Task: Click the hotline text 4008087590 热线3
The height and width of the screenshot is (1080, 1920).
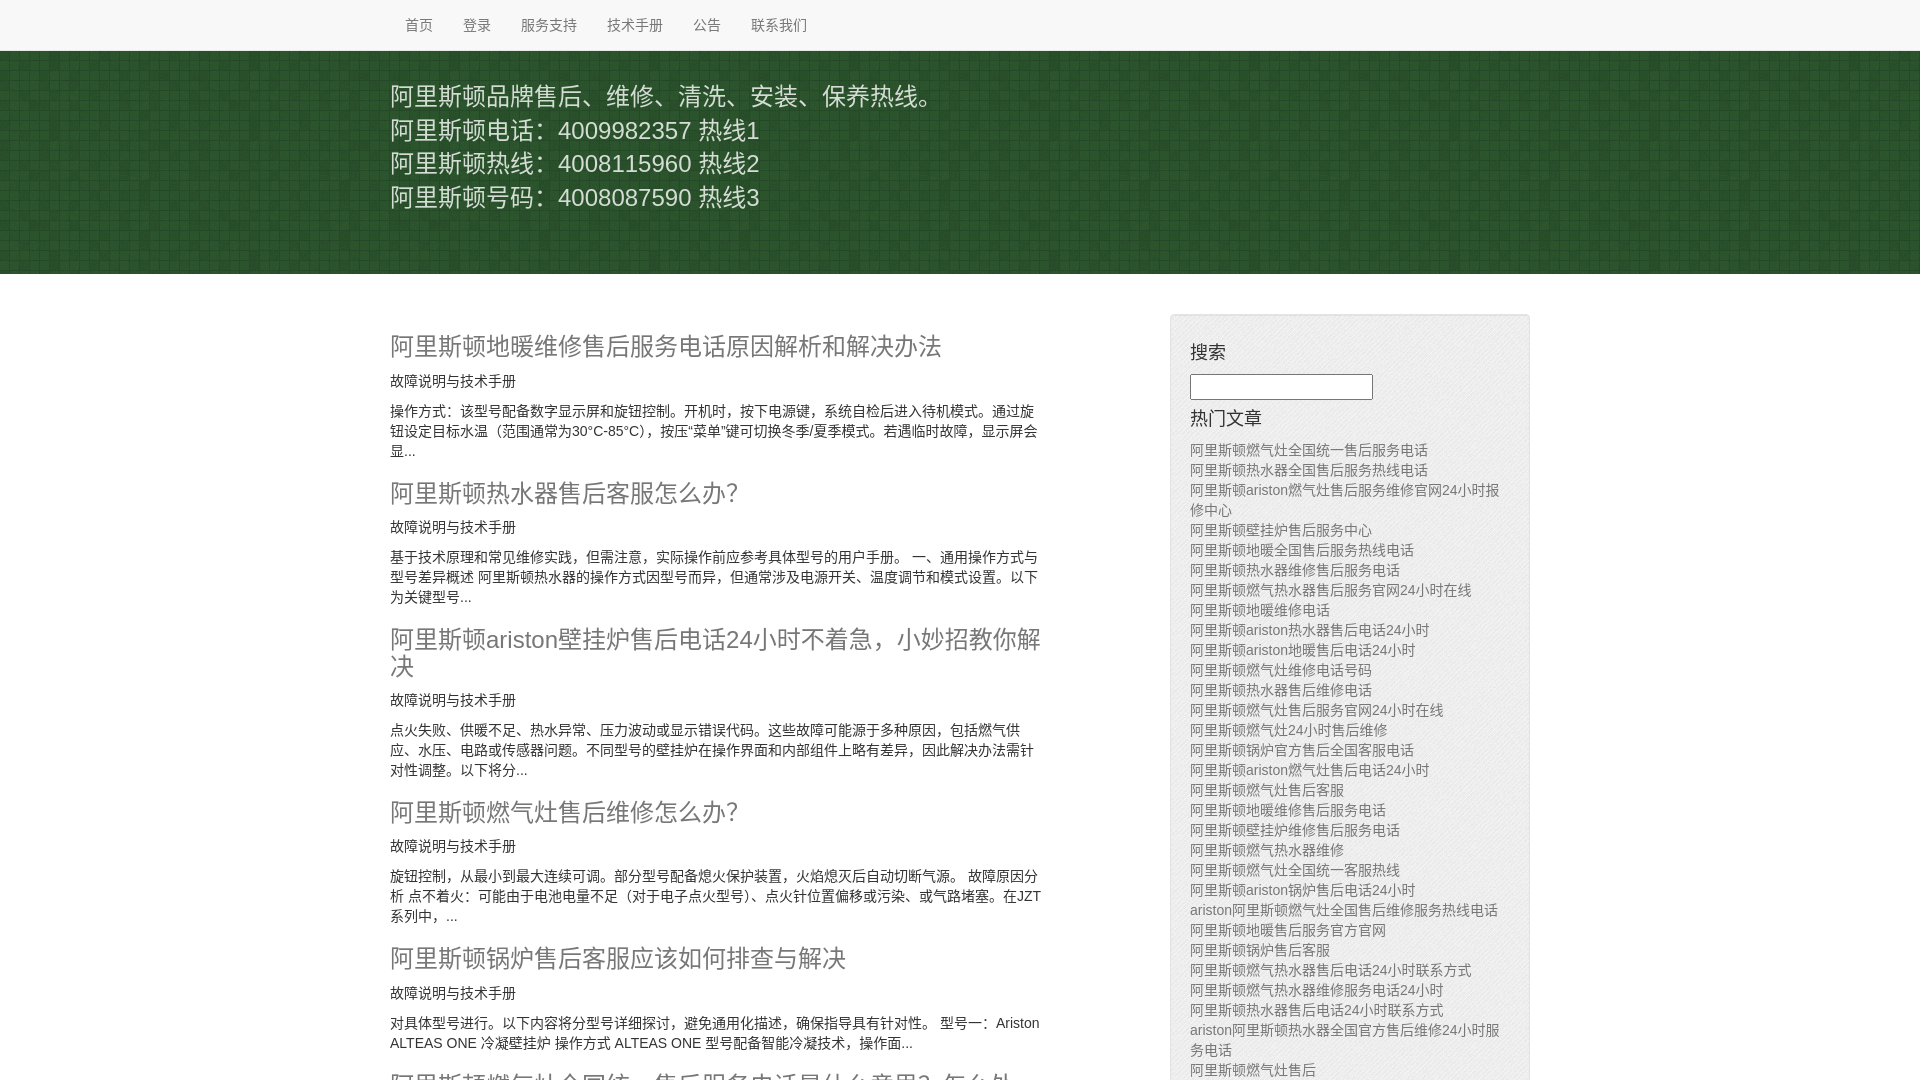Action: 658,197
